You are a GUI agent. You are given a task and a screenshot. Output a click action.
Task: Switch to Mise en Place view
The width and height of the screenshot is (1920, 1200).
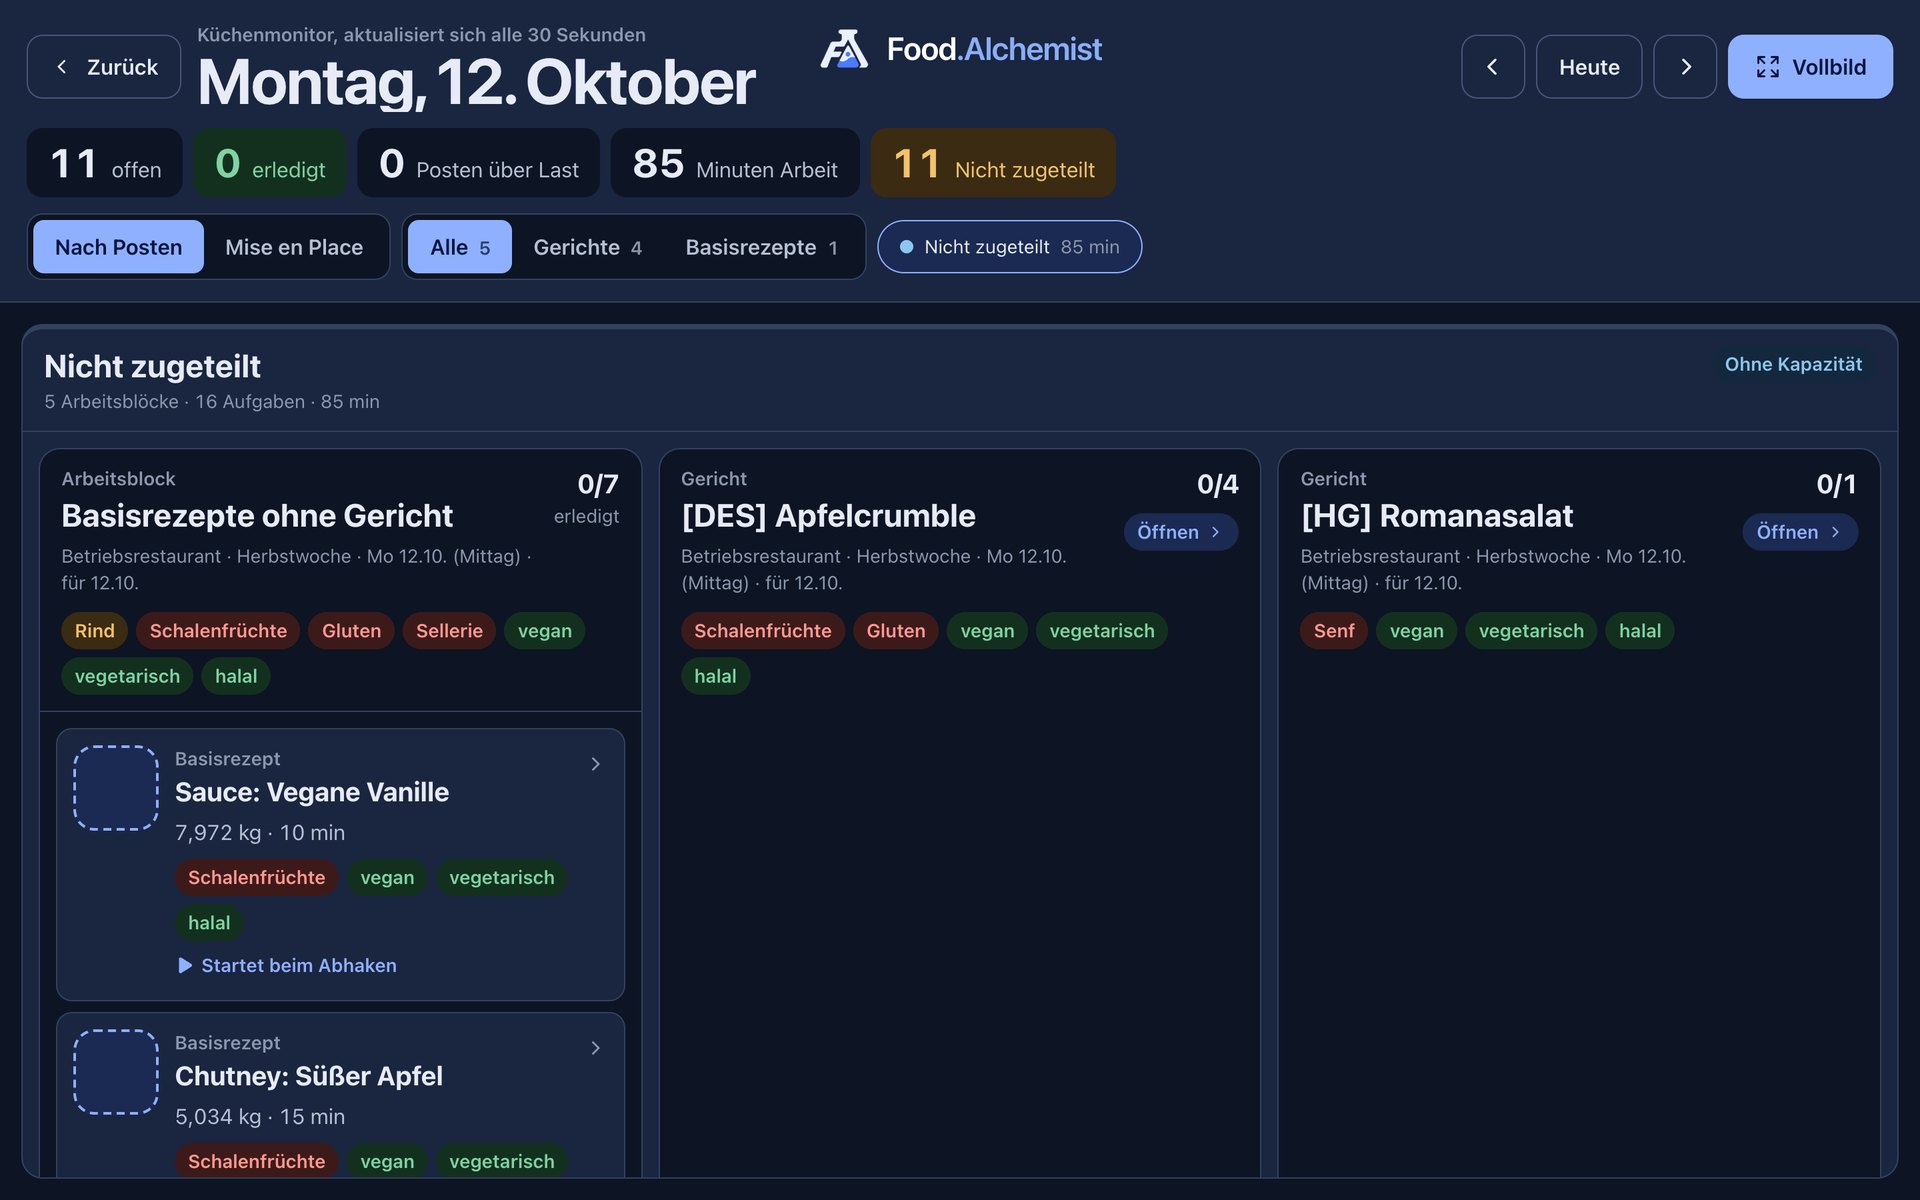pos(294,247)
